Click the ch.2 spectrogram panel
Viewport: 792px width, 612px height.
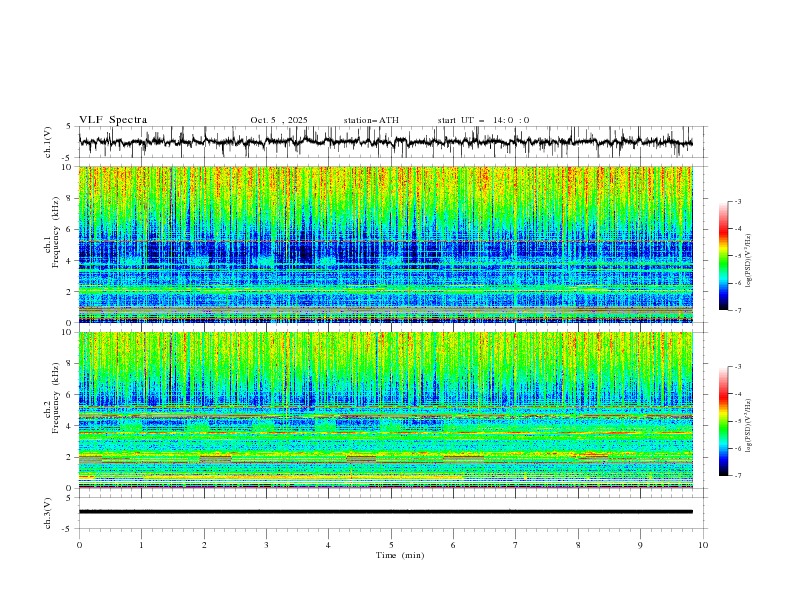click(x=386, y=410)
